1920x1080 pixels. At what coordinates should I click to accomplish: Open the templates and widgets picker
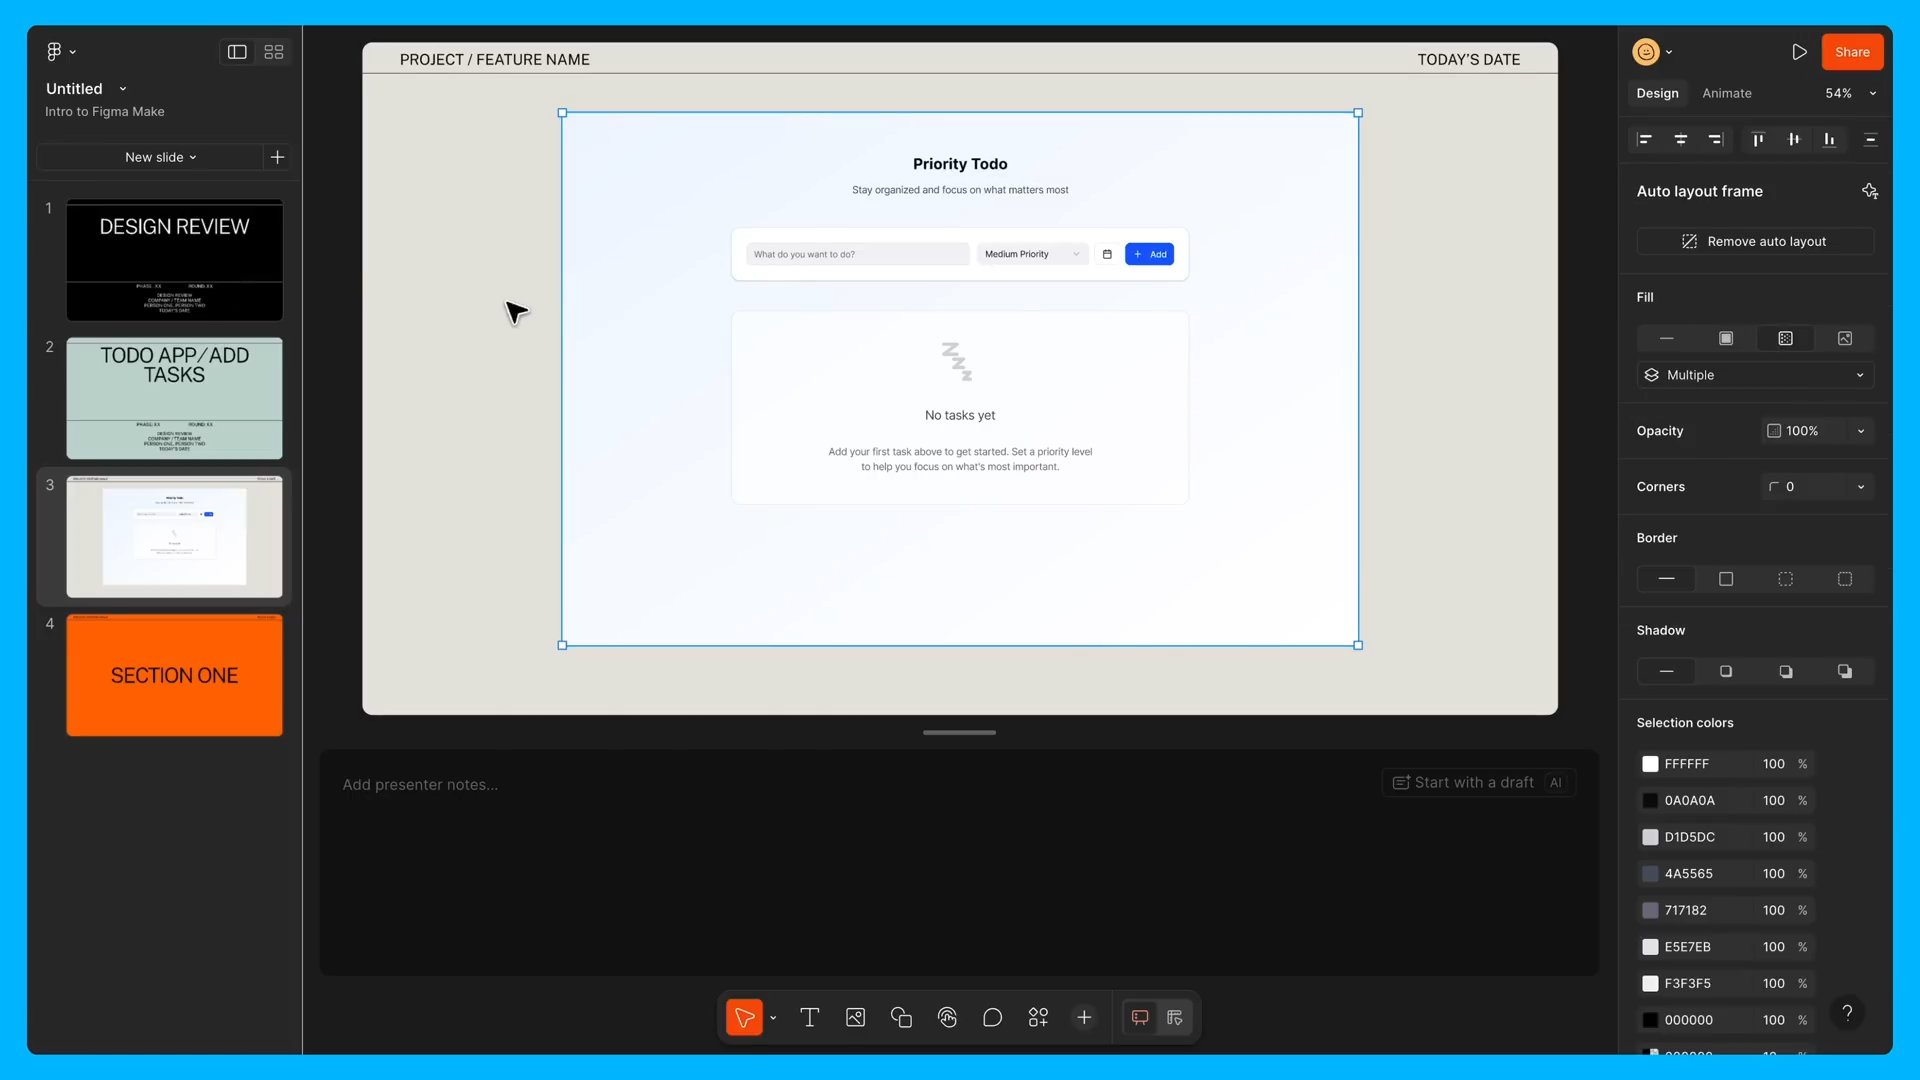coord(1038,1017)
